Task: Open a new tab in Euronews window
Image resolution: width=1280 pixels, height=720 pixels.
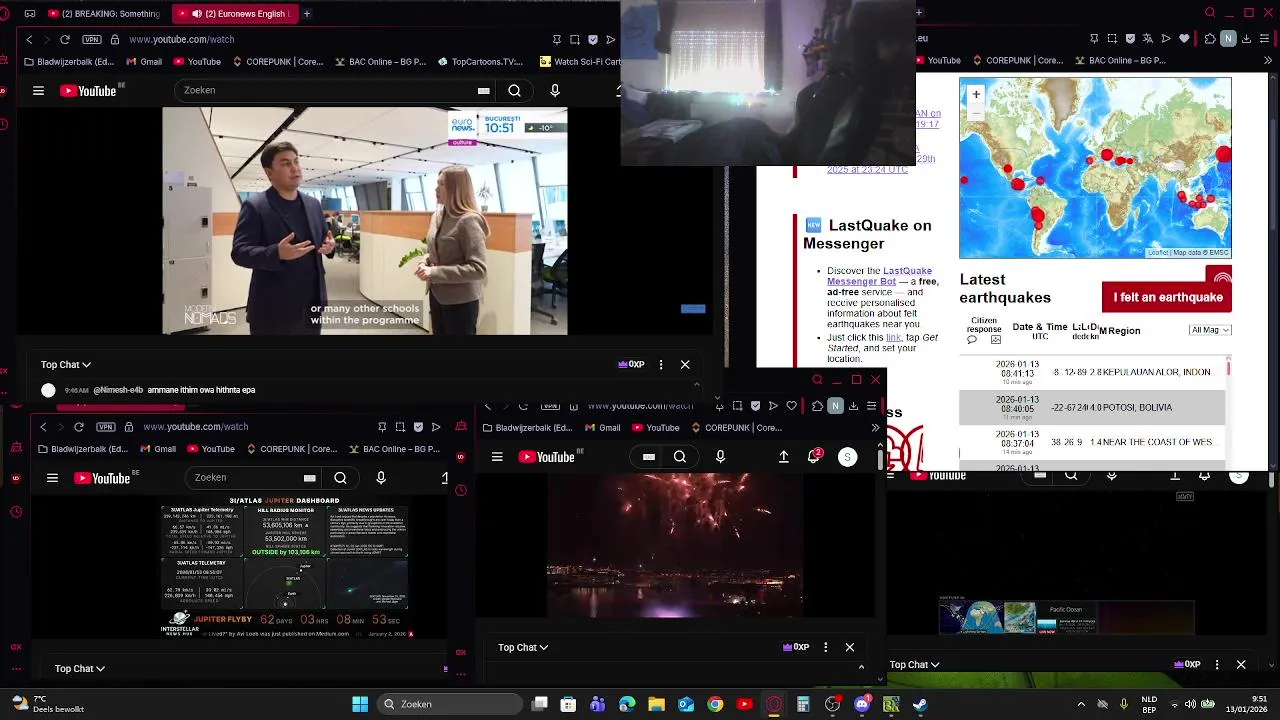Action: click(x=307, y=14)
